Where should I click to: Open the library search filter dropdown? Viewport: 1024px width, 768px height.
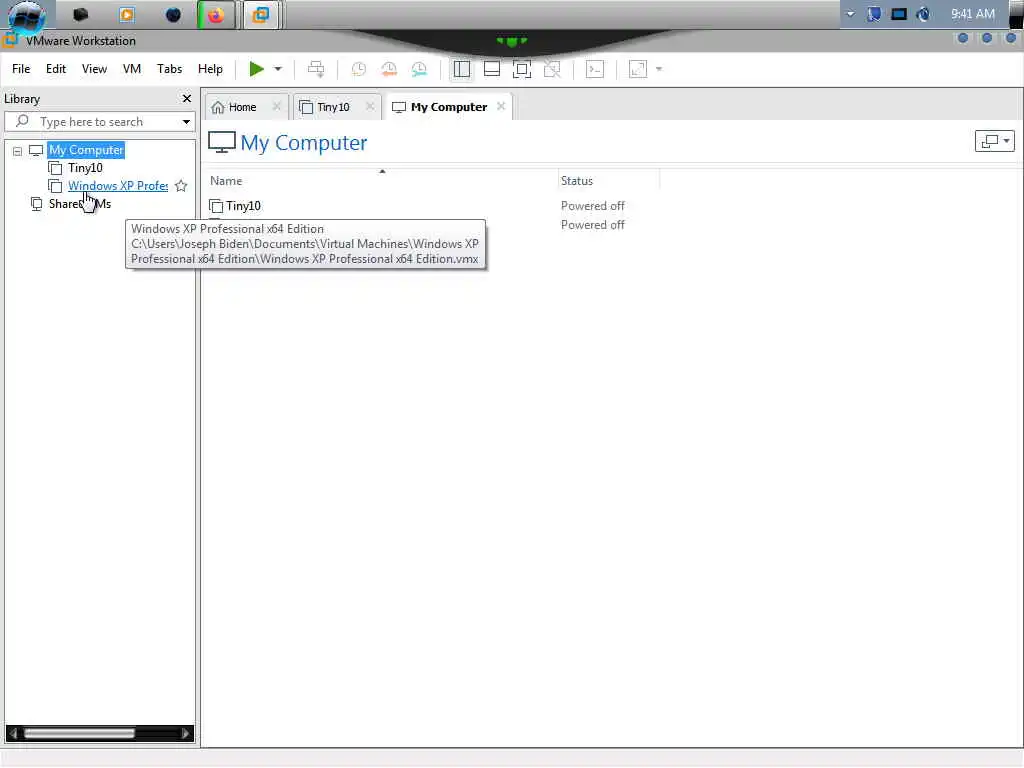point(186,122)
